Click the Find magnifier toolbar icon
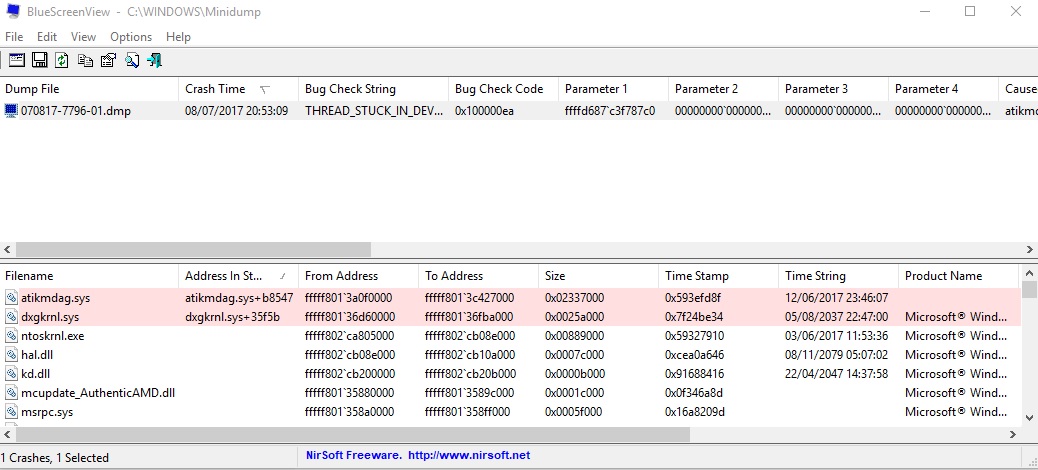This screenshot has width=1038, height=470. point(132,60)
